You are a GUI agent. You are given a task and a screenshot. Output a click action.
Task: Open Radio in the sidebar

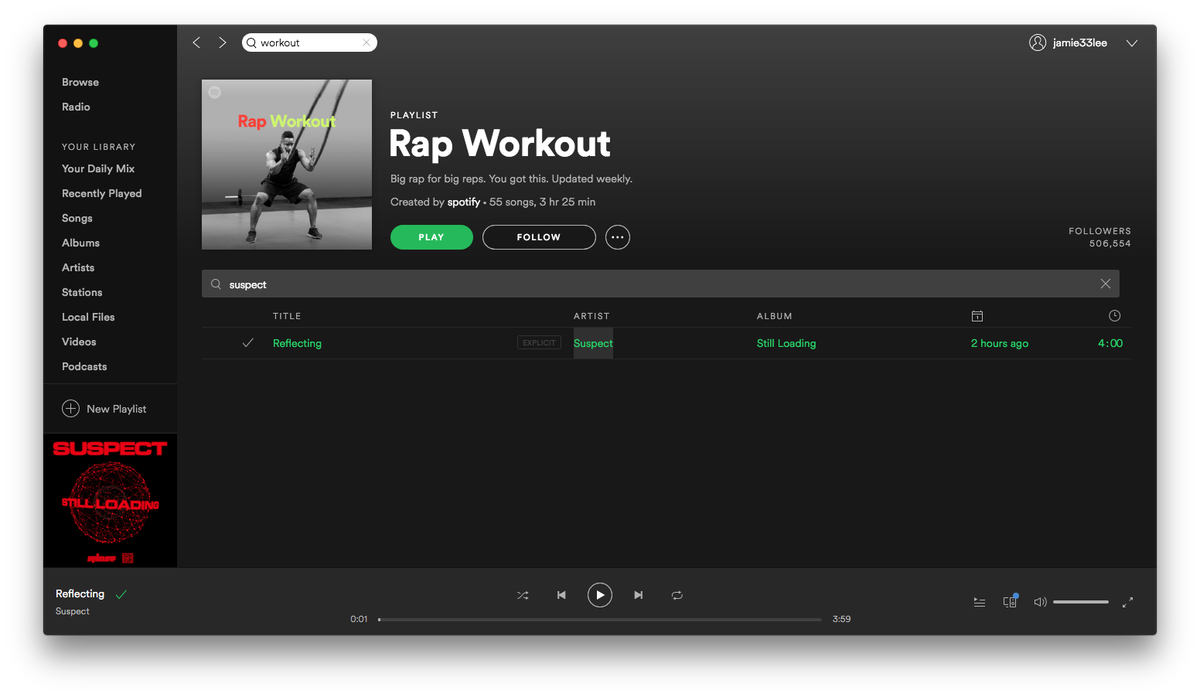[76, 107]
